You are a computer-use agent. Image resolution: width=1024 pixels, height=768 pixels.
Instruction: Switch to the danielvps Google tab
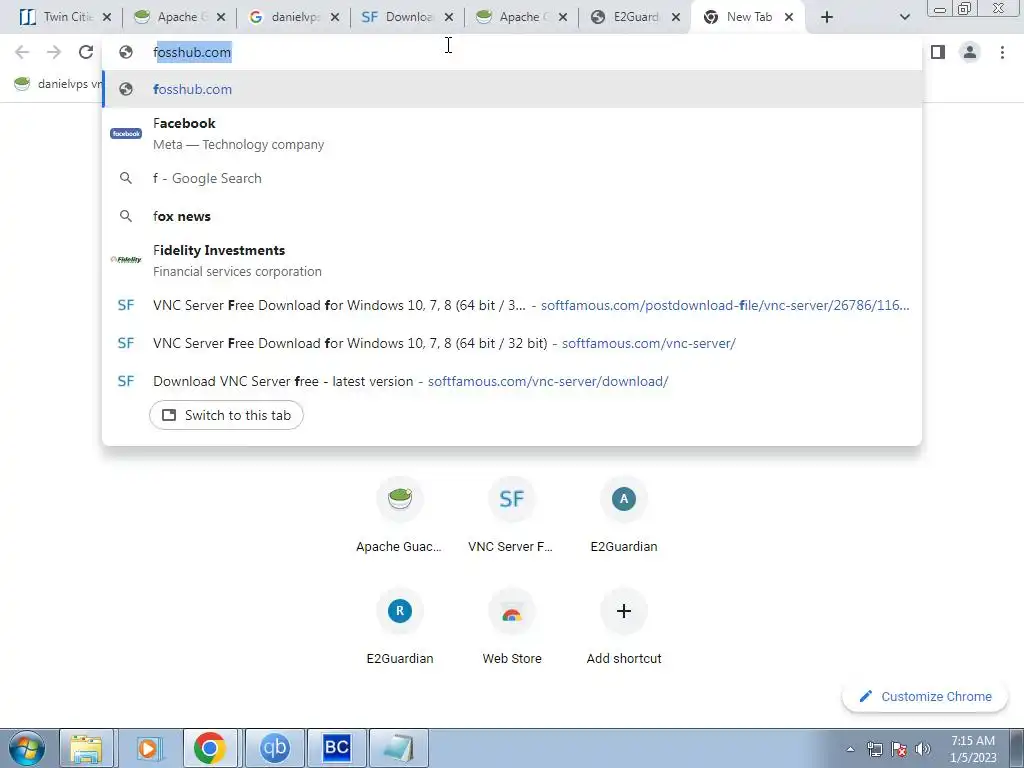point(285,17)
